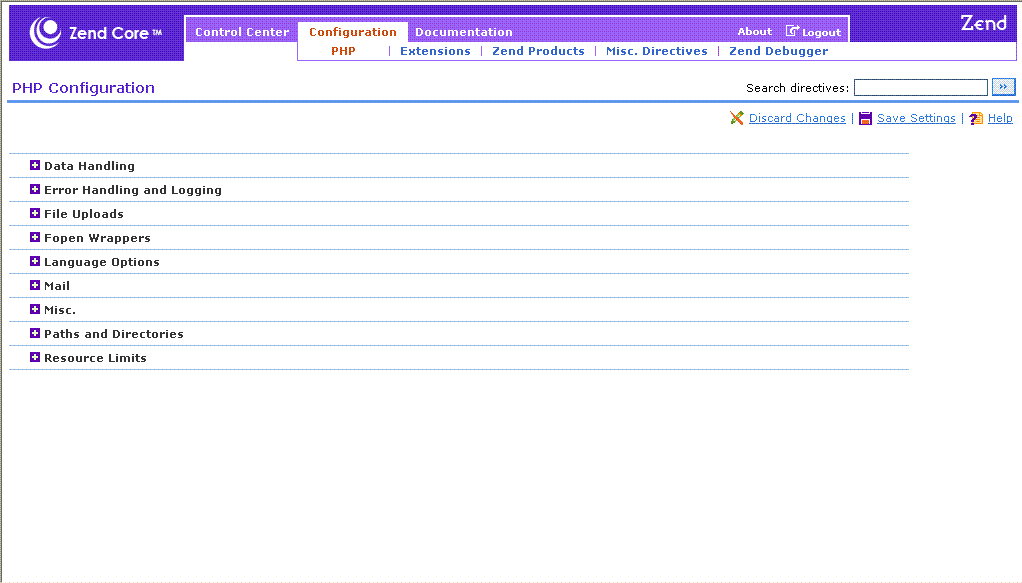This screenshot has width=1022, height=583.
Task: Click the About link
Action: 754,31
